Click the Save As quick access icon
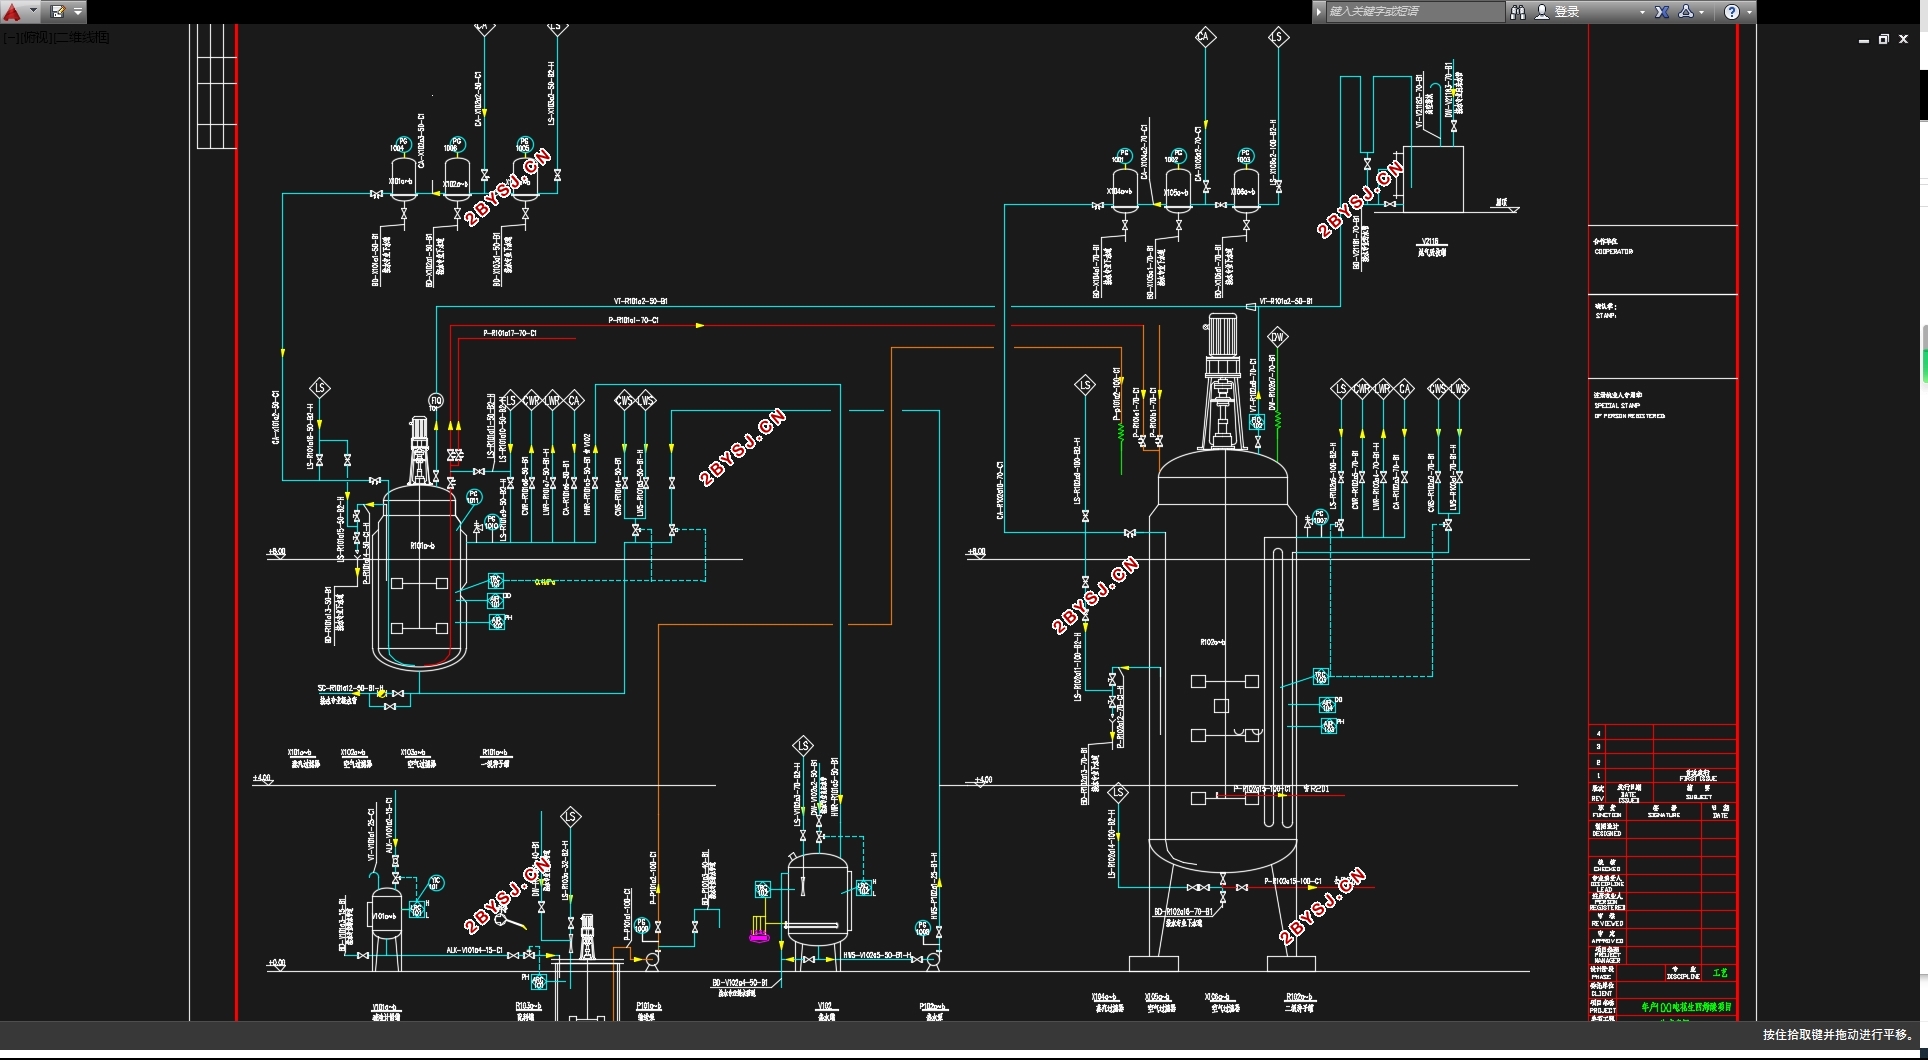This screenshot has height=1060, width=1928. click(x=57, y=12)
